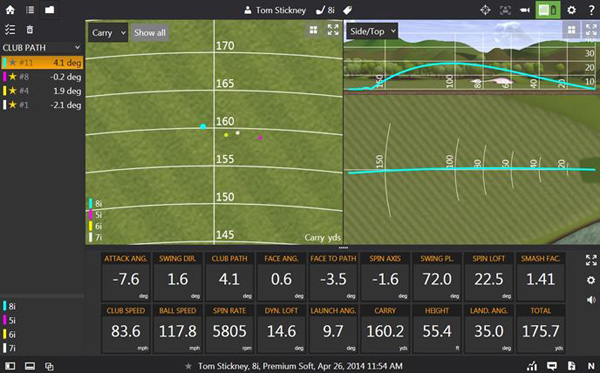
Task: Expand the CLUB PATH parameter dropdown
Action: (41, 48)
